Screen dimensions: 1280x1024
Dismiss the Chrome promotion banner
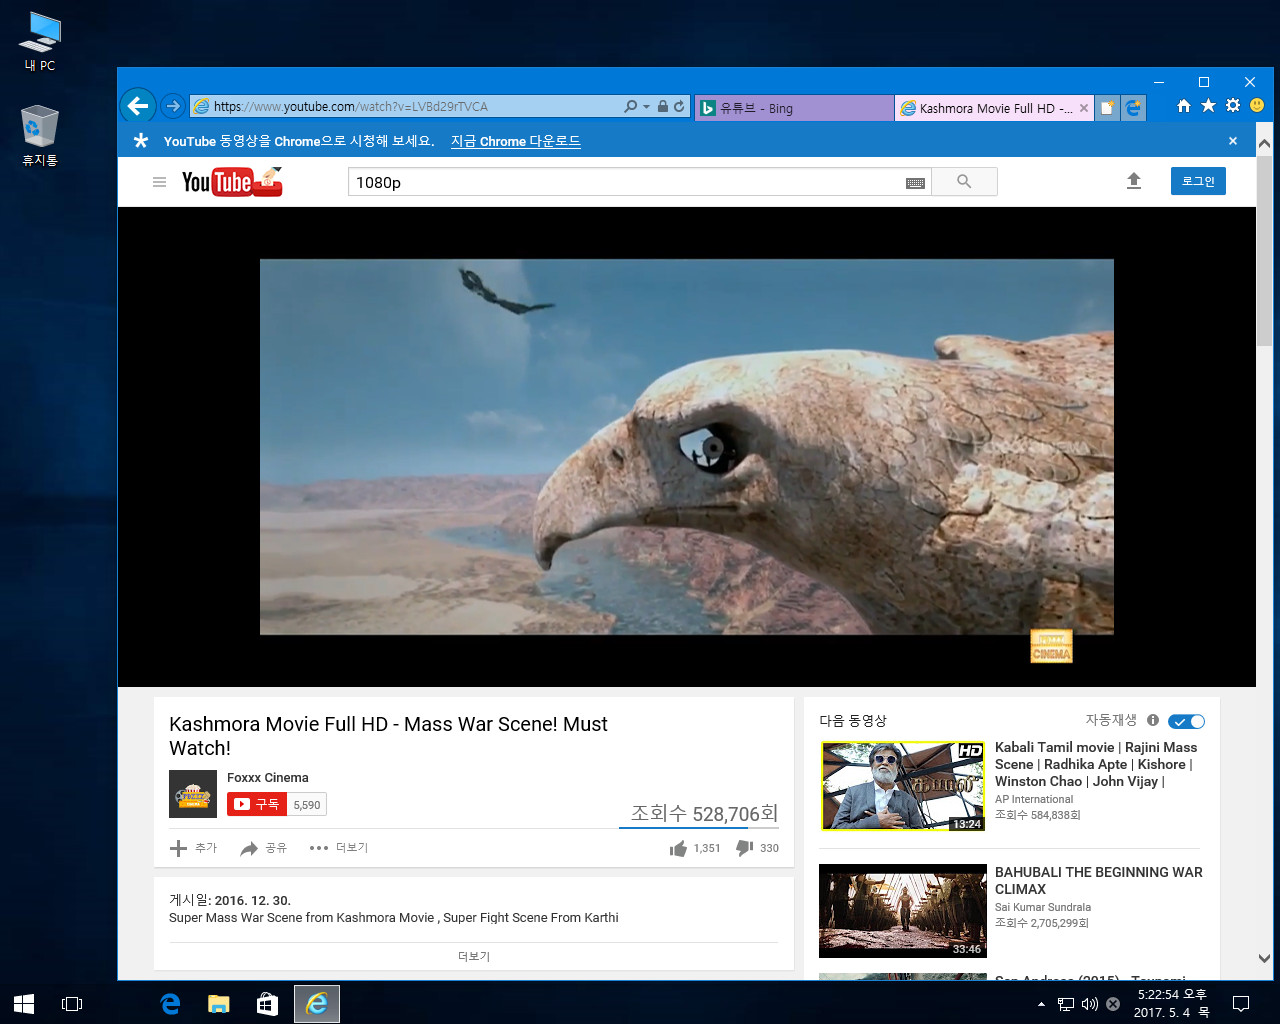(x=1233, y=141)
